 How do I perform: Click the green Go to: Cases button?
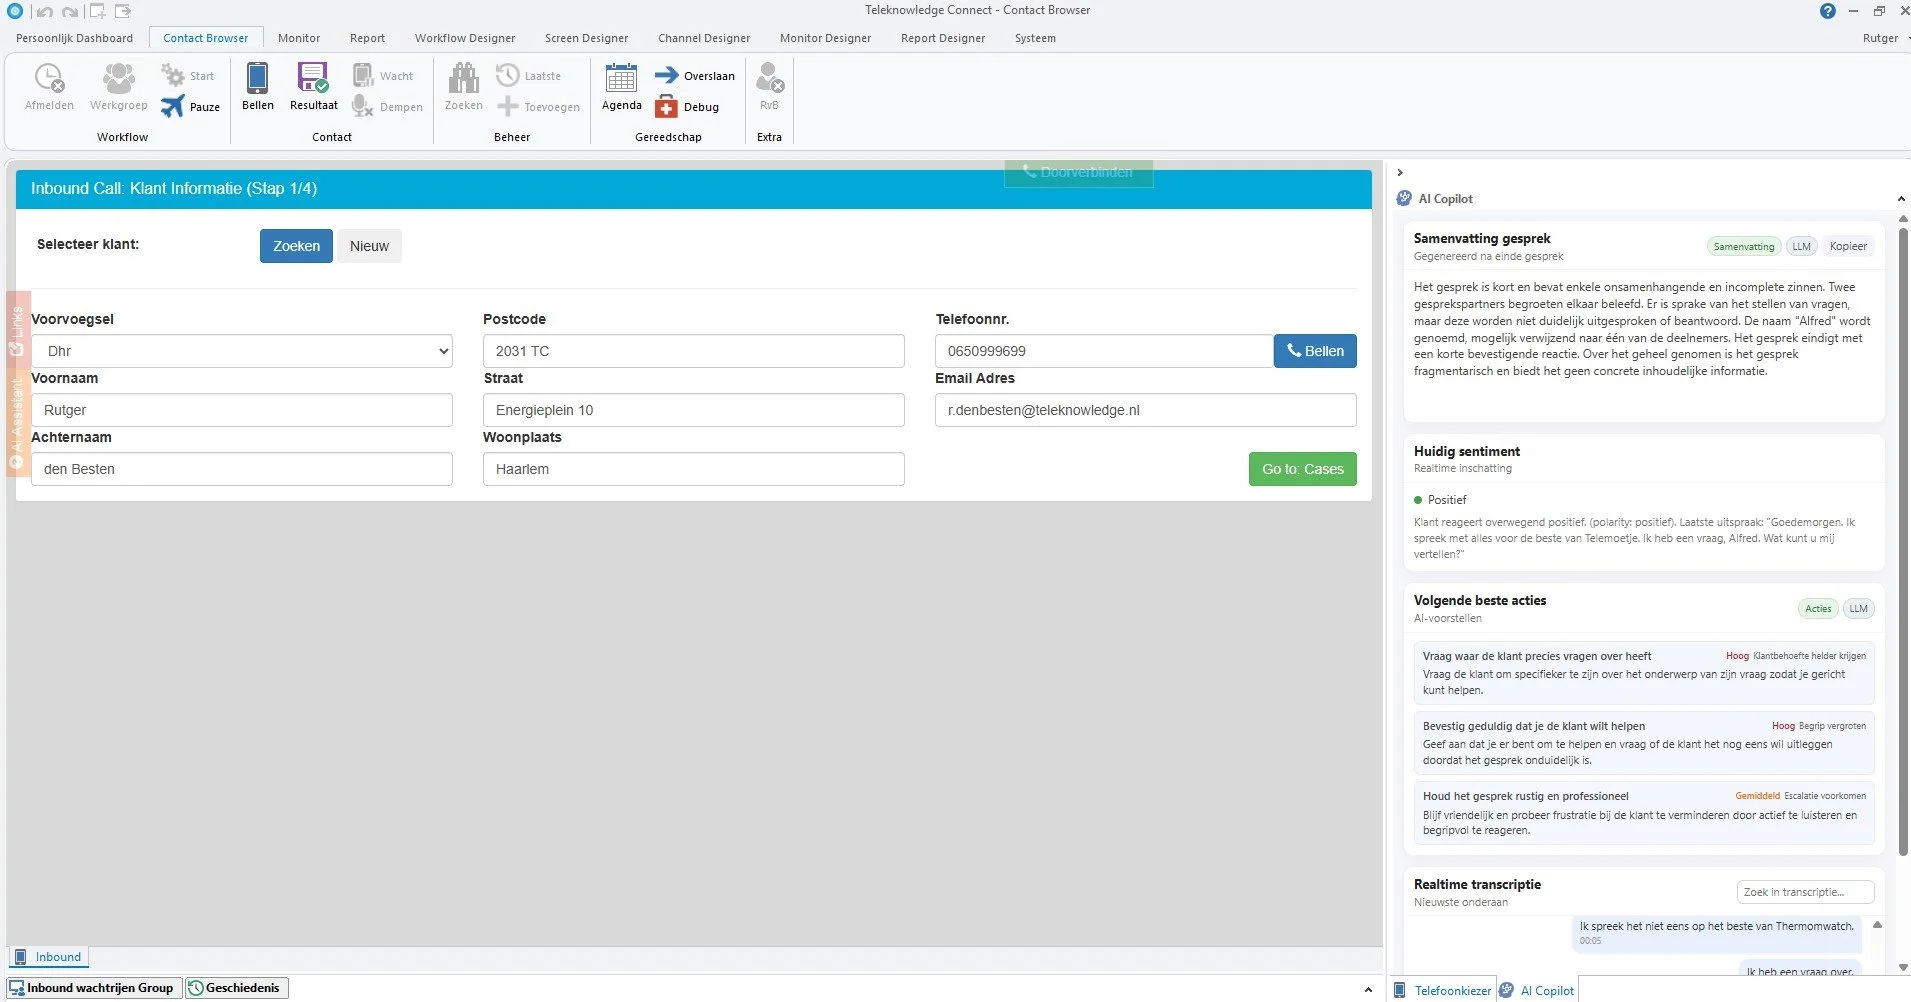click(x=1302, y=469)
